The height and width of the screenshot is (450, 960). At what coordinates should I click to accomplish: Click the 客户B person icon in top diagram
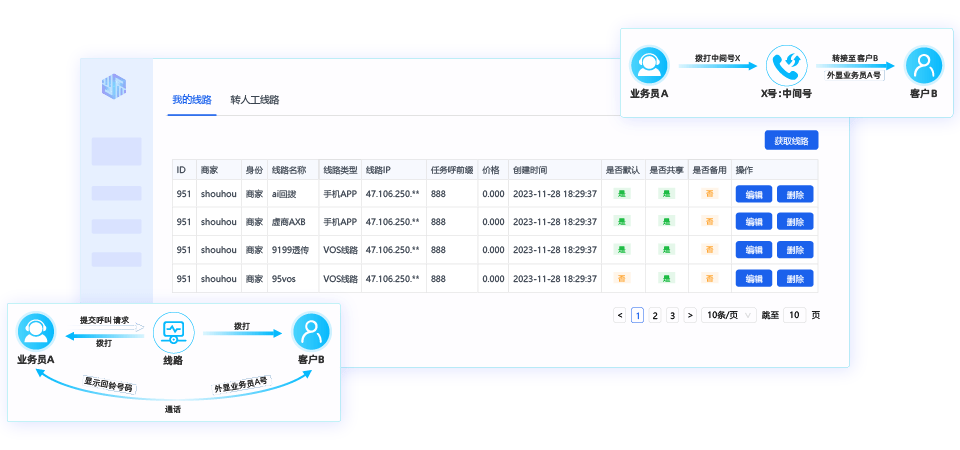click(924, 66)
